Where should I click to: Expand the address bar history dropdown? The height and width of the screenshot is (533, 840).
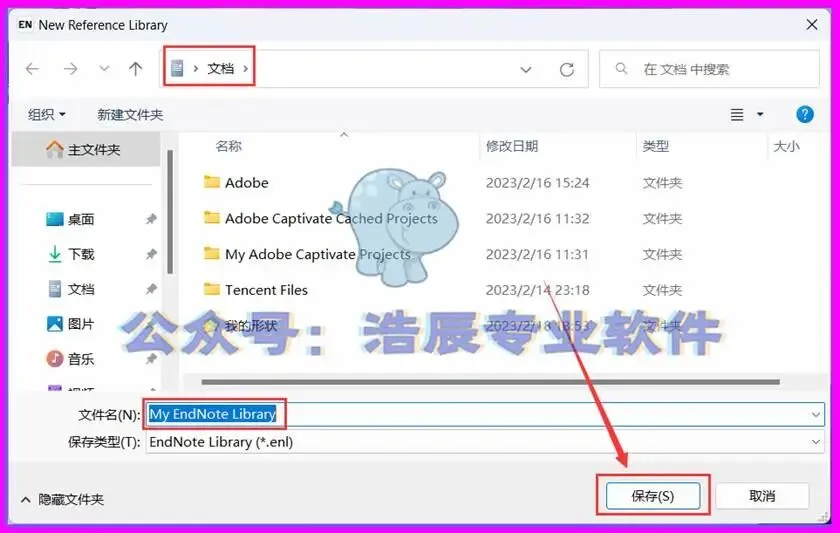coord(526,69)
